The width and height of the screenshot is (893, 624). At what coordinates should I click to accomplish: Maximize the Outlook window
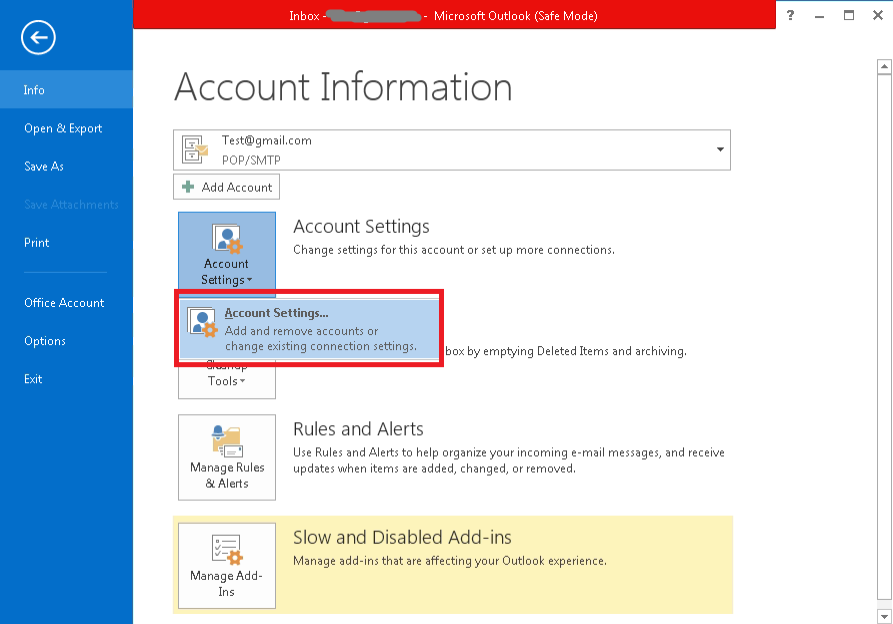[849, 15]
